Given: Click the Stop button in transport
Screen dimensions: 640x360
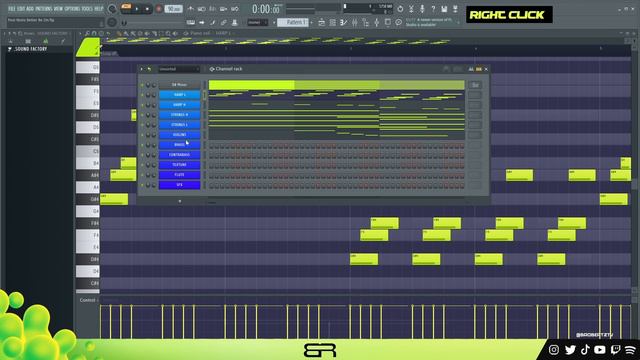Looking at the screenshot, I should (x=147, y=9).
